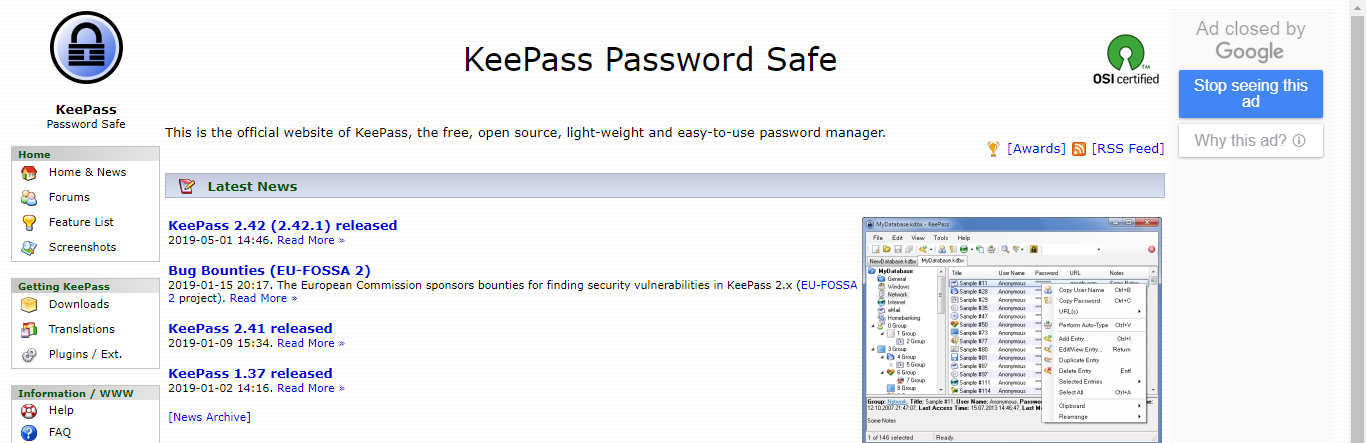Click the orange RSS feed icon
This screenshot has width=1366, height=443.
tap(1079, 148)
